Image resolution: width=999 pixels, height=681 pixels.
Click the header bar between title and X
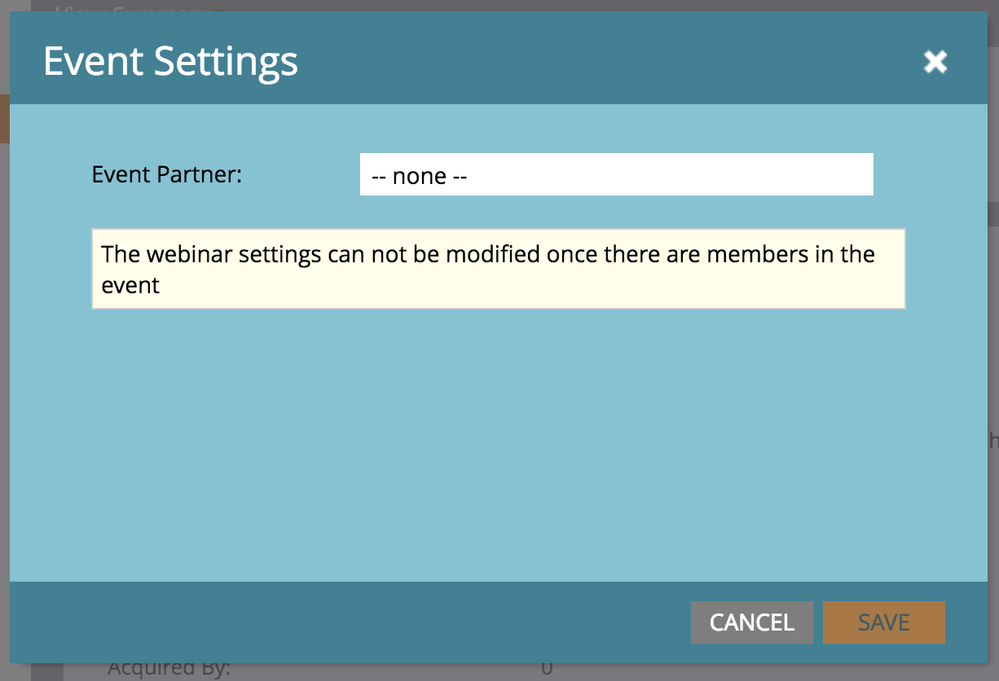tap(600, 62)
